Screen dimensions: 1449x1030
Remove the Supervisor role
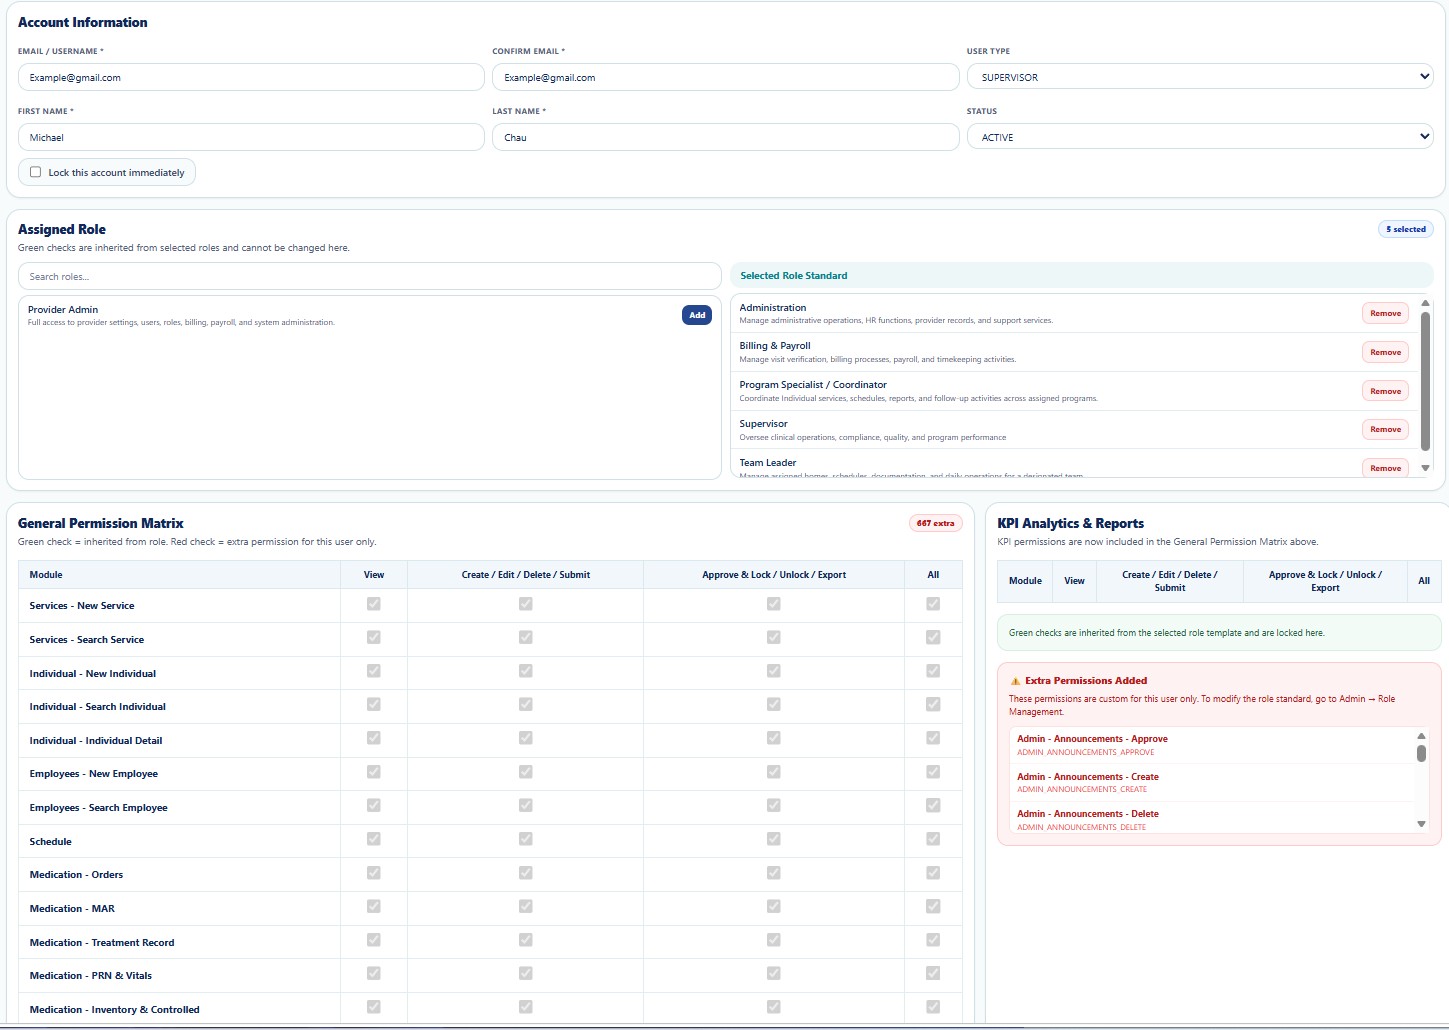(x=1385, y=429)
